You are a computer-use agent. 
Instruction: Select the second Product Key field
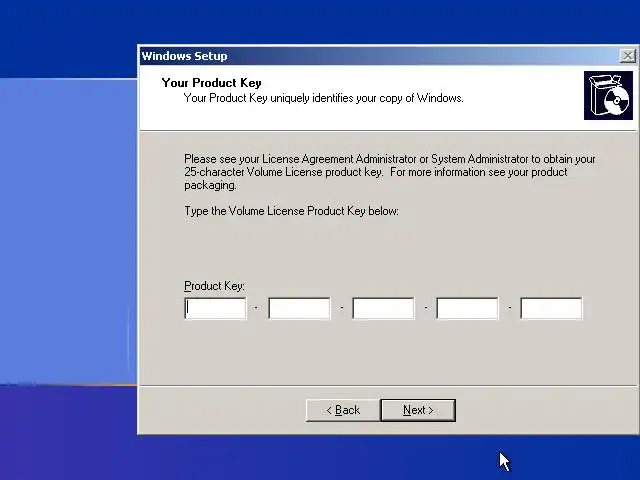(299, 308)
